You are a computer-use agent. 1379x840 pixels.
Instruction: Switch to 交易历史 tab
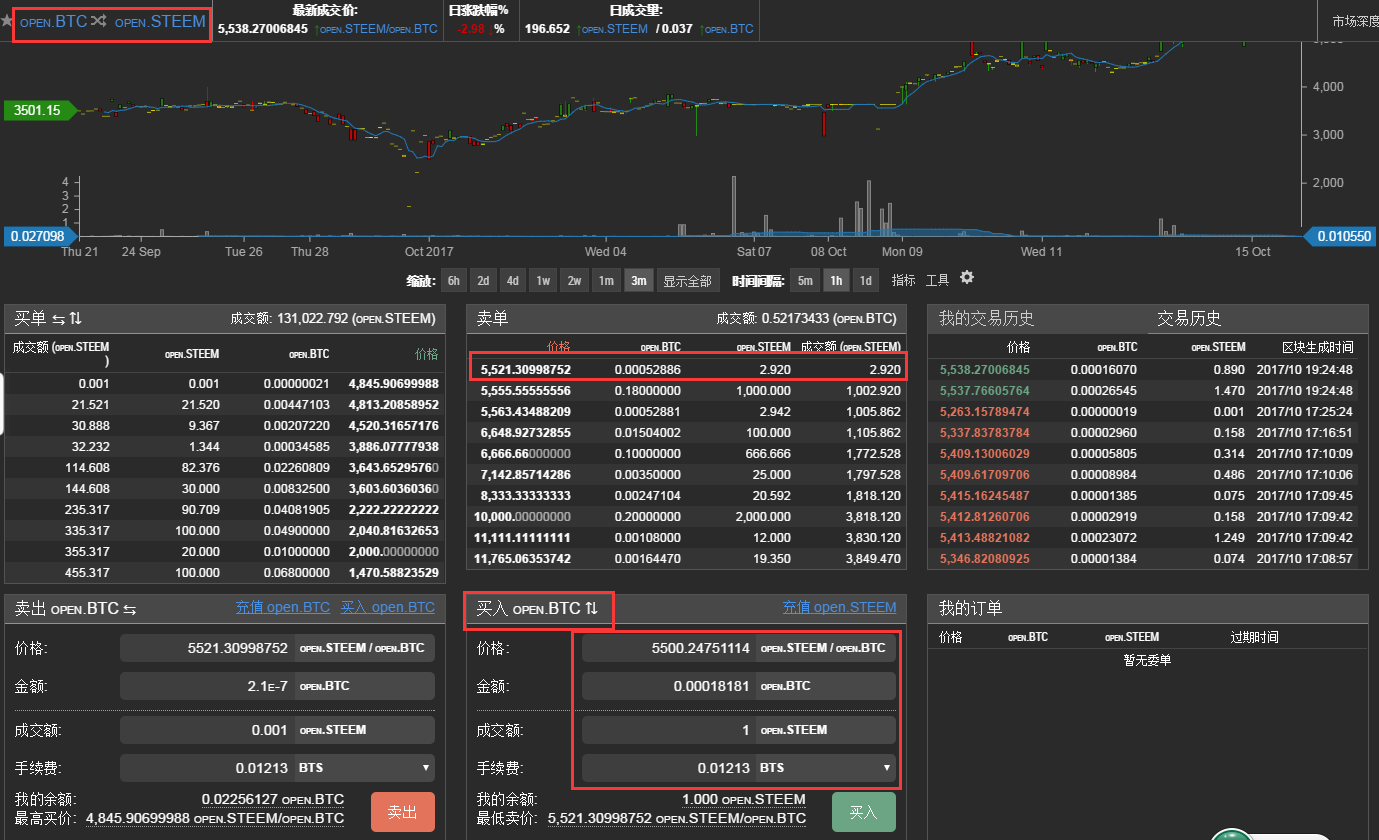tap(1189, 319)
